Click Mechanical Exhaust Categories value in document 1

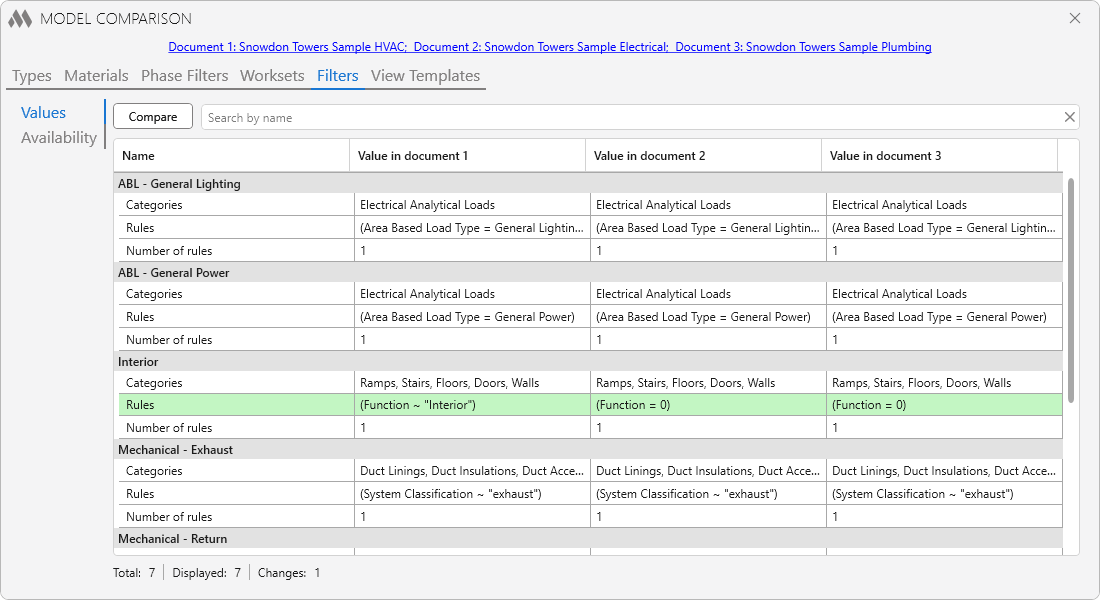pyautogui.click(x=472, y=471)
